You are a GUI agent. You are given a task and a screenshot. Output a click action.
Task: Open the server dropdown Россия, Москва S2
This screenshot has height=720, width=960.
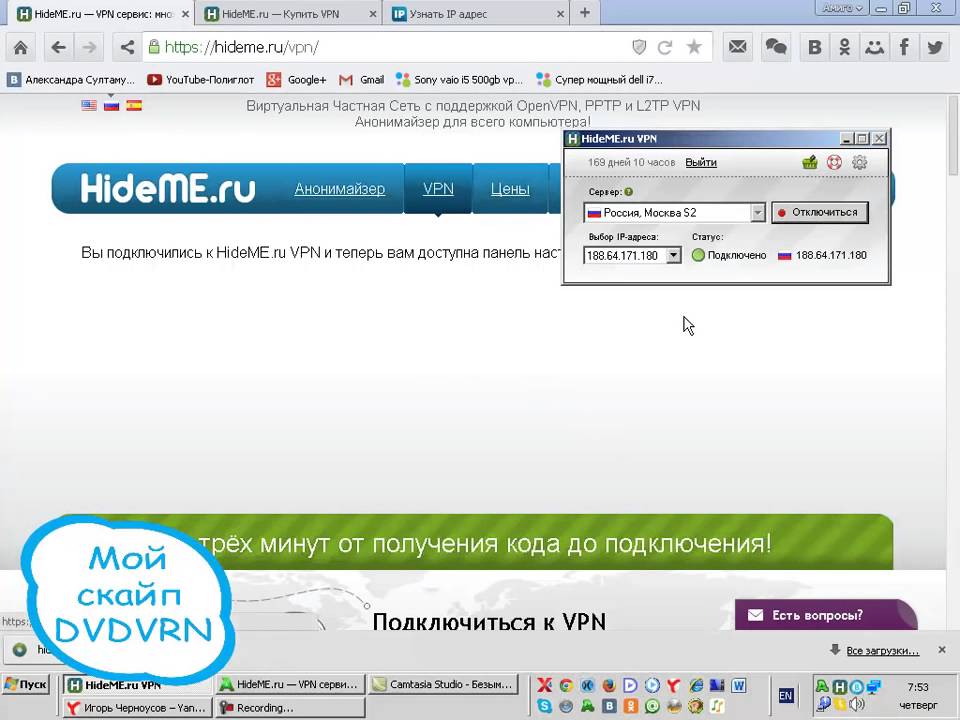(675, 212)
